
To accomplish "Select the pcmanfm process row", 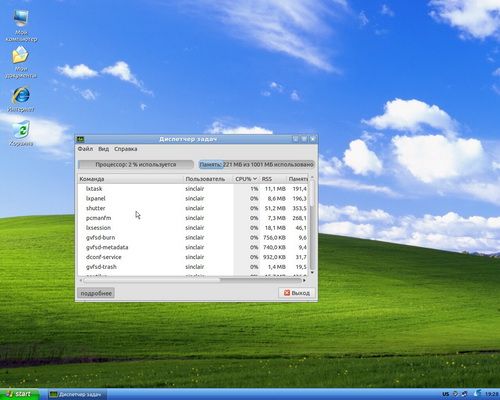I will (193, 218).
